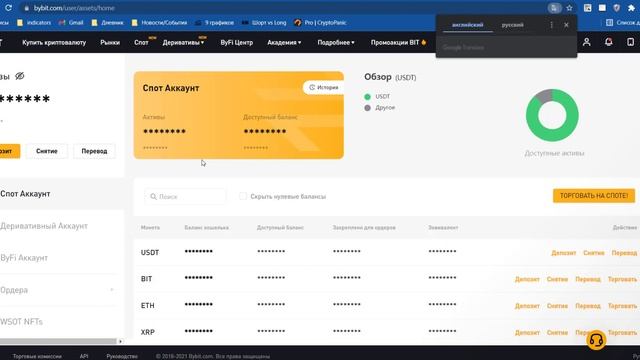Switch translation to английский tab
The image size is (640, 360).
click(467, 25)
